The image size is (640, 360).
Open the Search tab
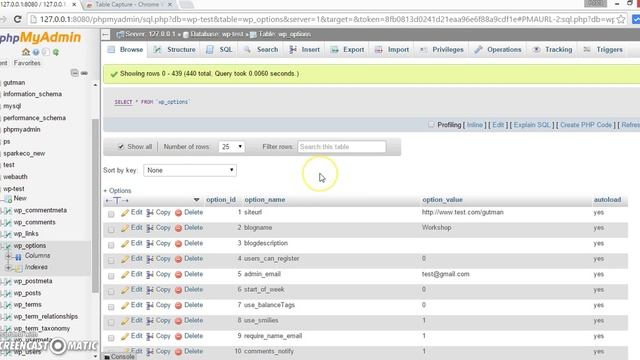[261, 49]
